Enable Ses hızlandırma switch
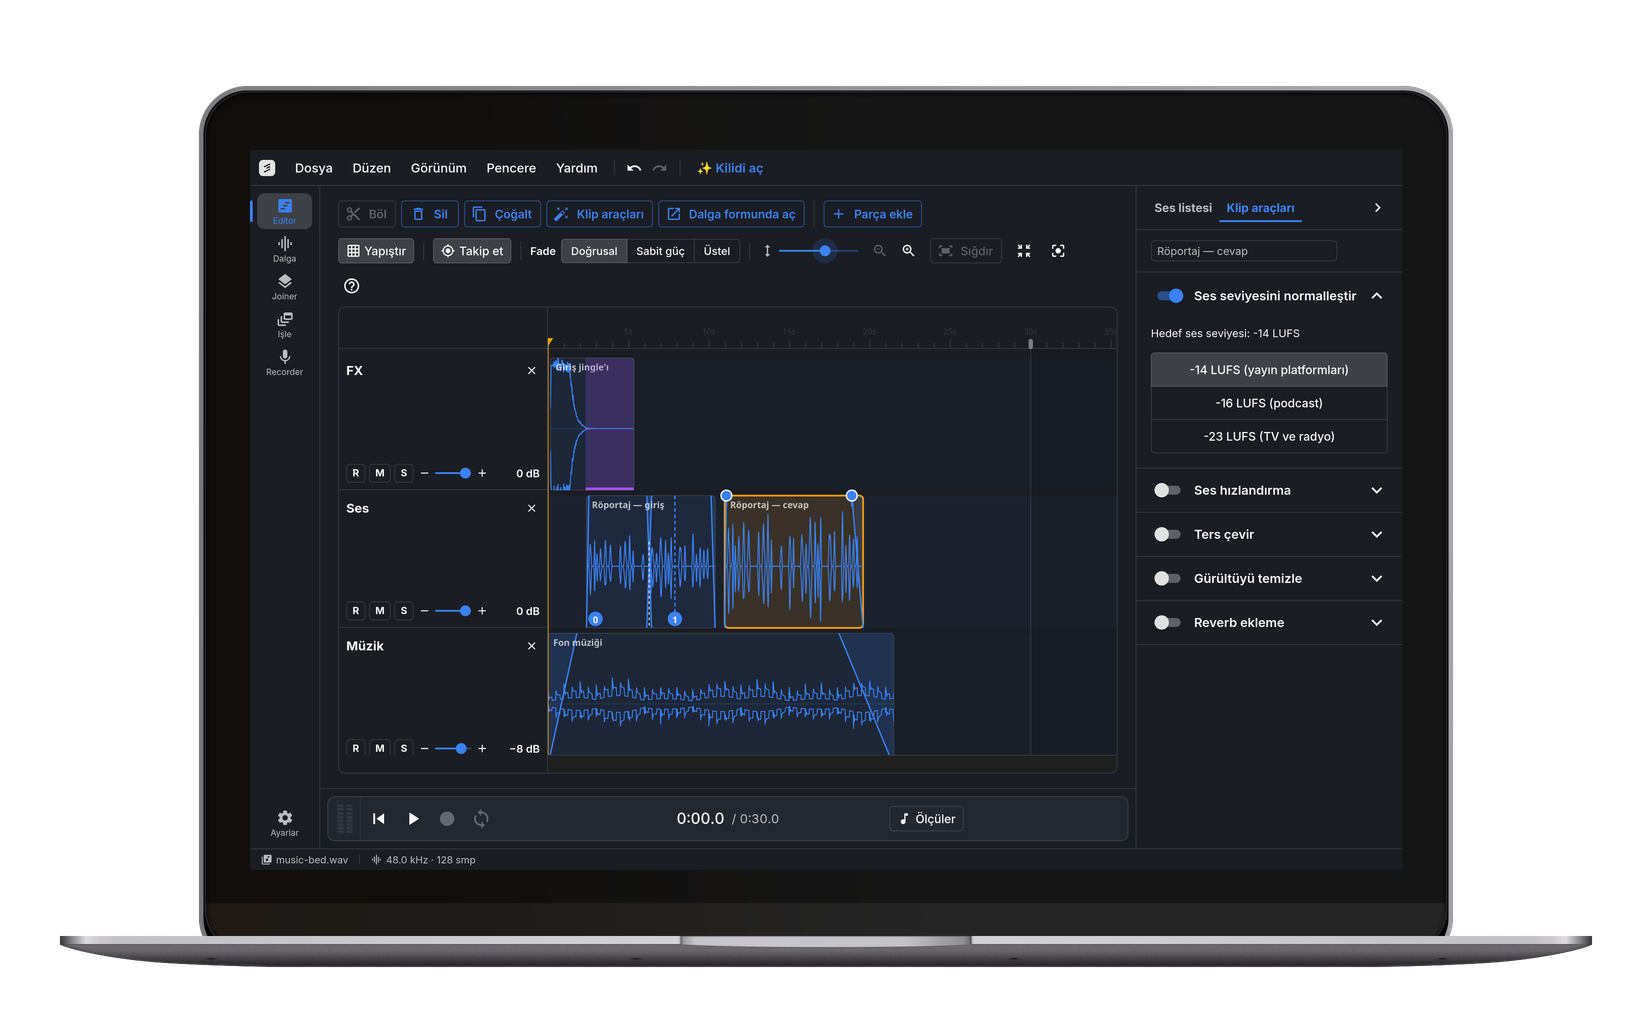 1167,490
